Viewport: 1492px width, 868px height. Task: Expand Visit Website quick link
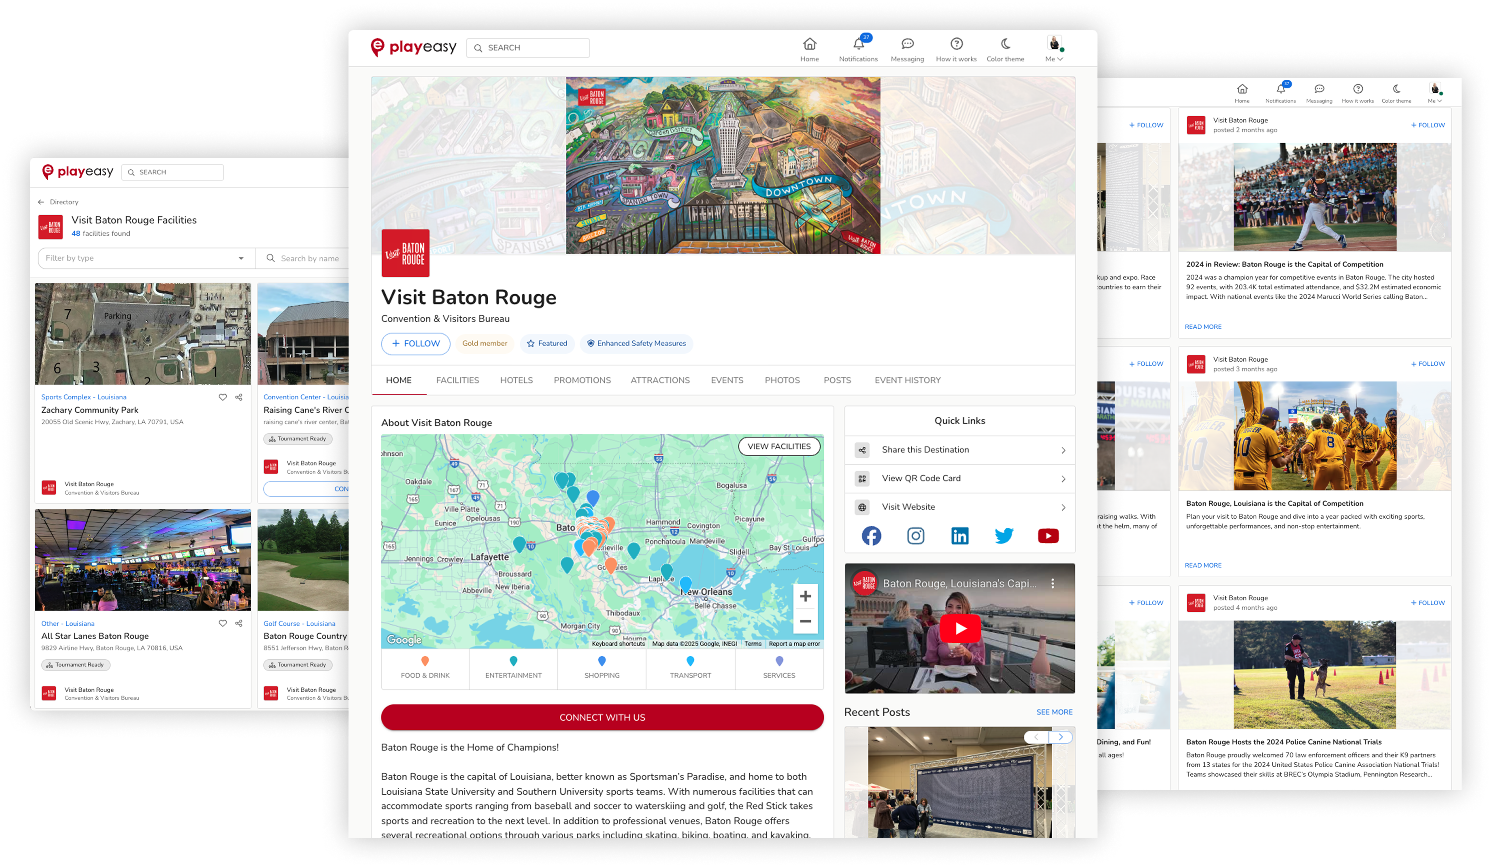(x=960, y=507)
